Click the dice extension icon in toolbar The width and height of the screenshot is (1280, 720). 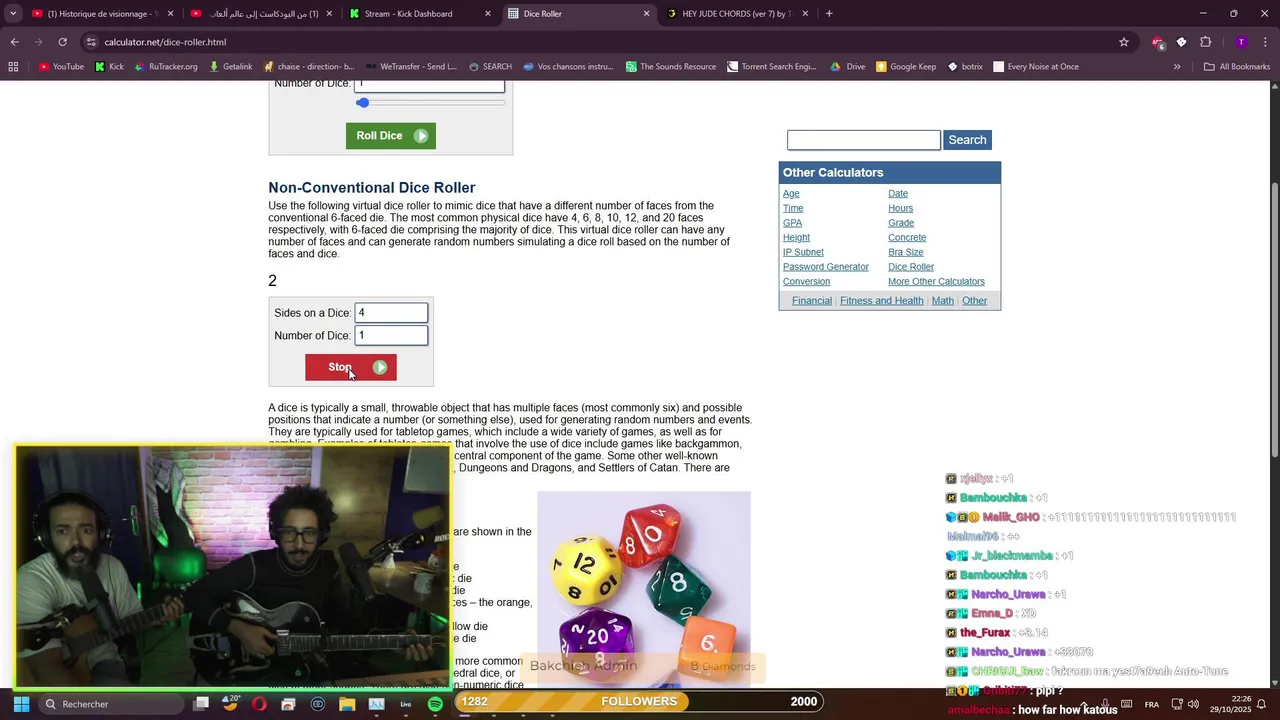point(1181,42)
